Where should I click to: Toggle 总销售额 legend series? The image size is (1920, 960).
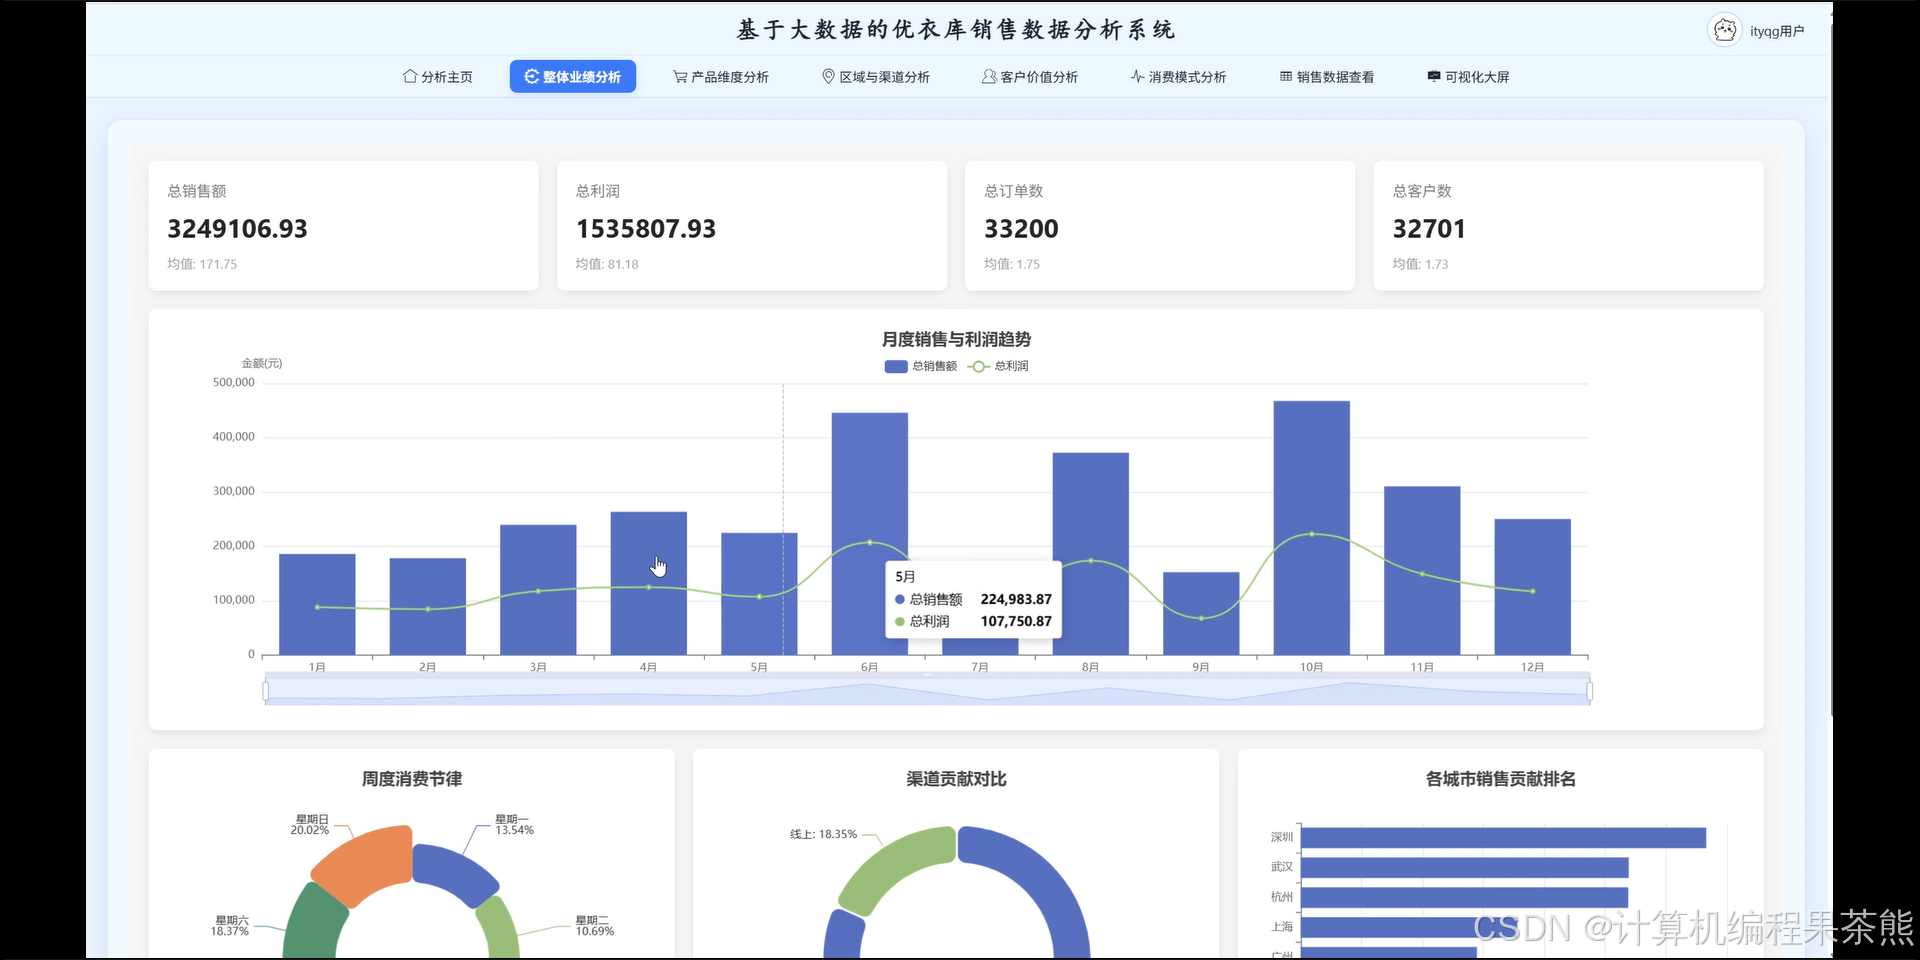(921, 366)
